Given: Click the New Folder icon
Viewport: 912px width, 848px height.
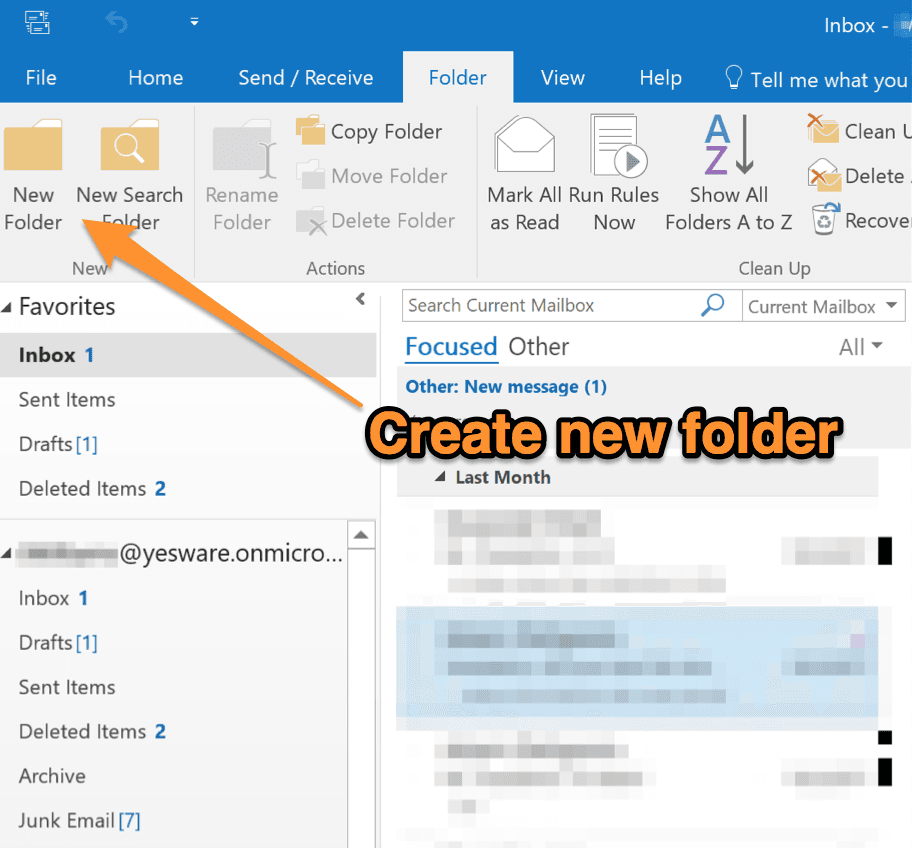Looking at the screenshot, I should [33, 148].
